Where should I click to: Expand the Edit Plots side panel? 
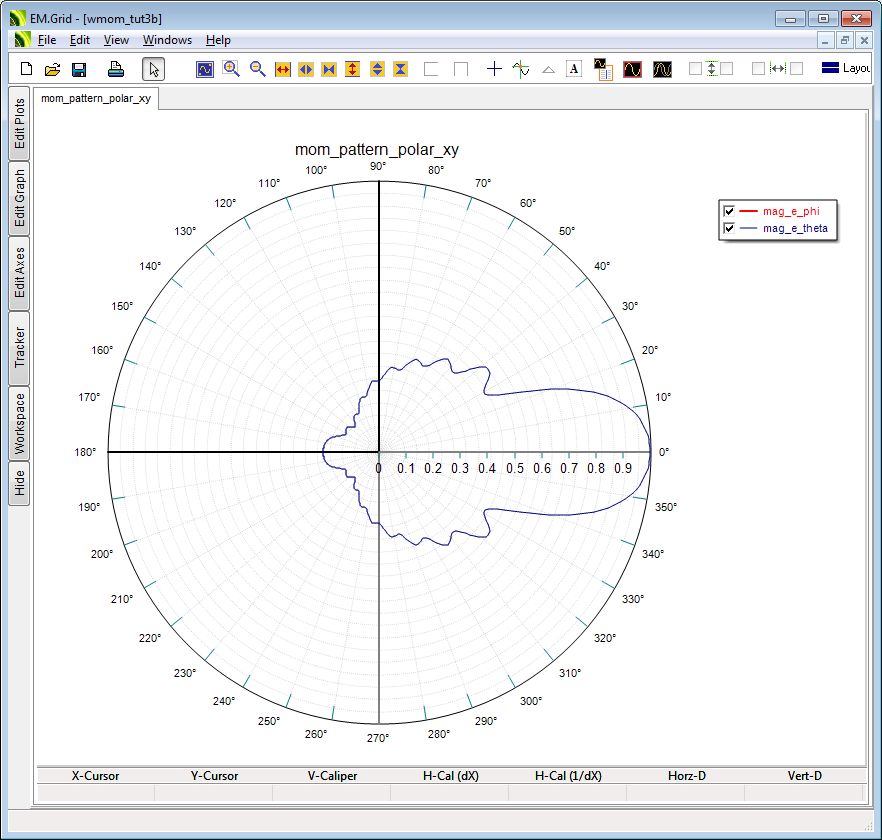click(19, 124)
